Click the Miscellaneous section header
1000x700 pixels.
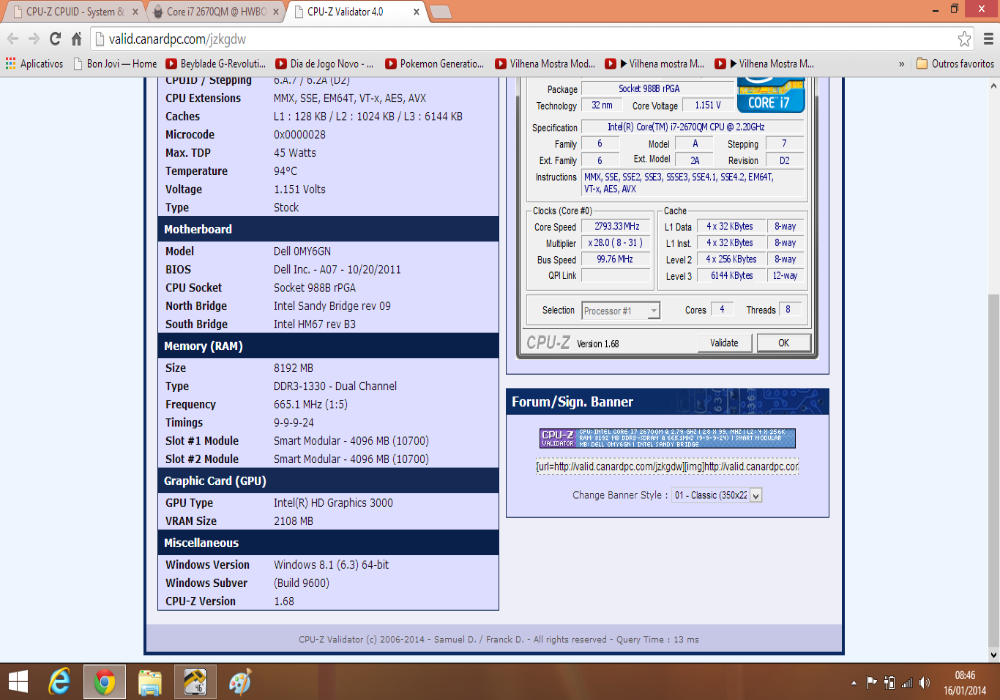click(328, 543)
